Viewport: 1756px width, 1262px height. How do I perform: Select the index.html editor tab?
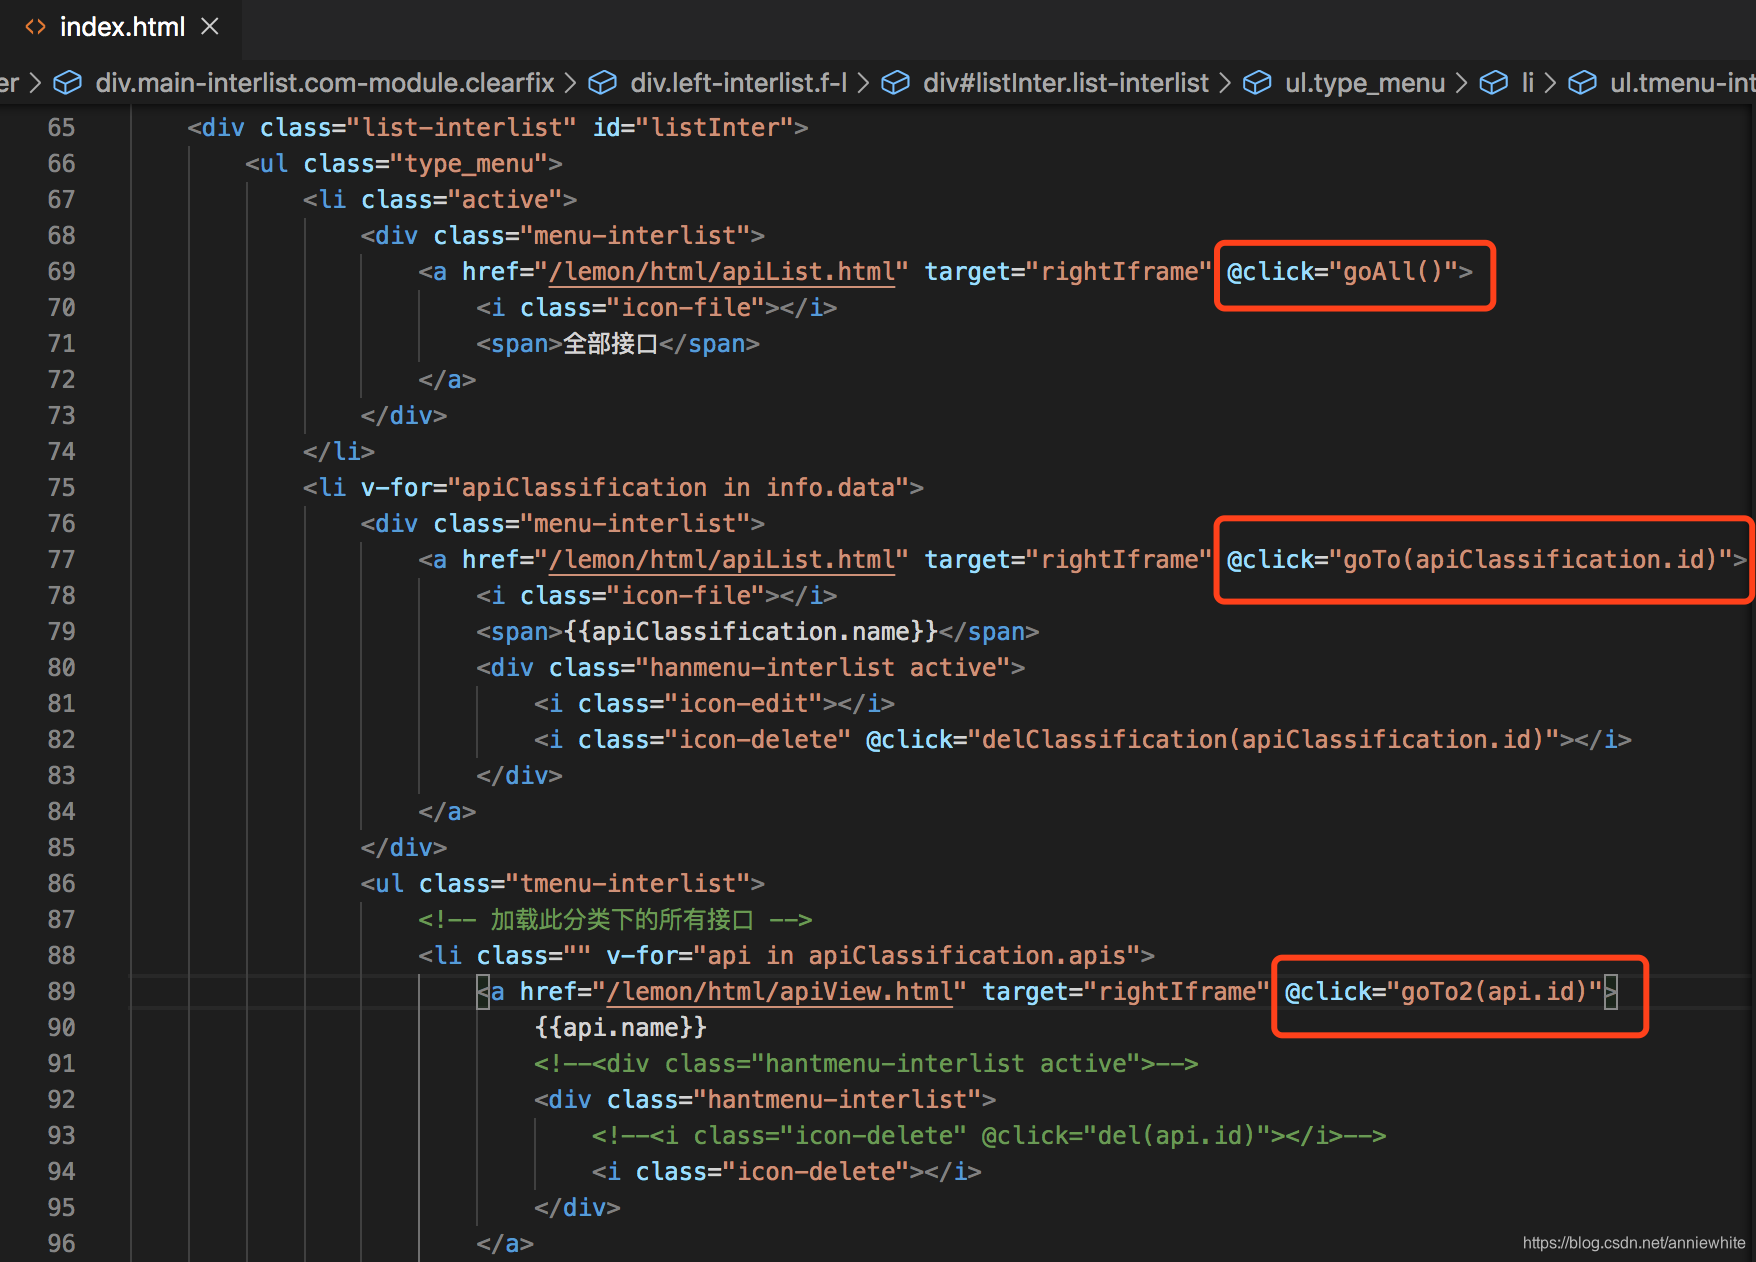point(121,27)
